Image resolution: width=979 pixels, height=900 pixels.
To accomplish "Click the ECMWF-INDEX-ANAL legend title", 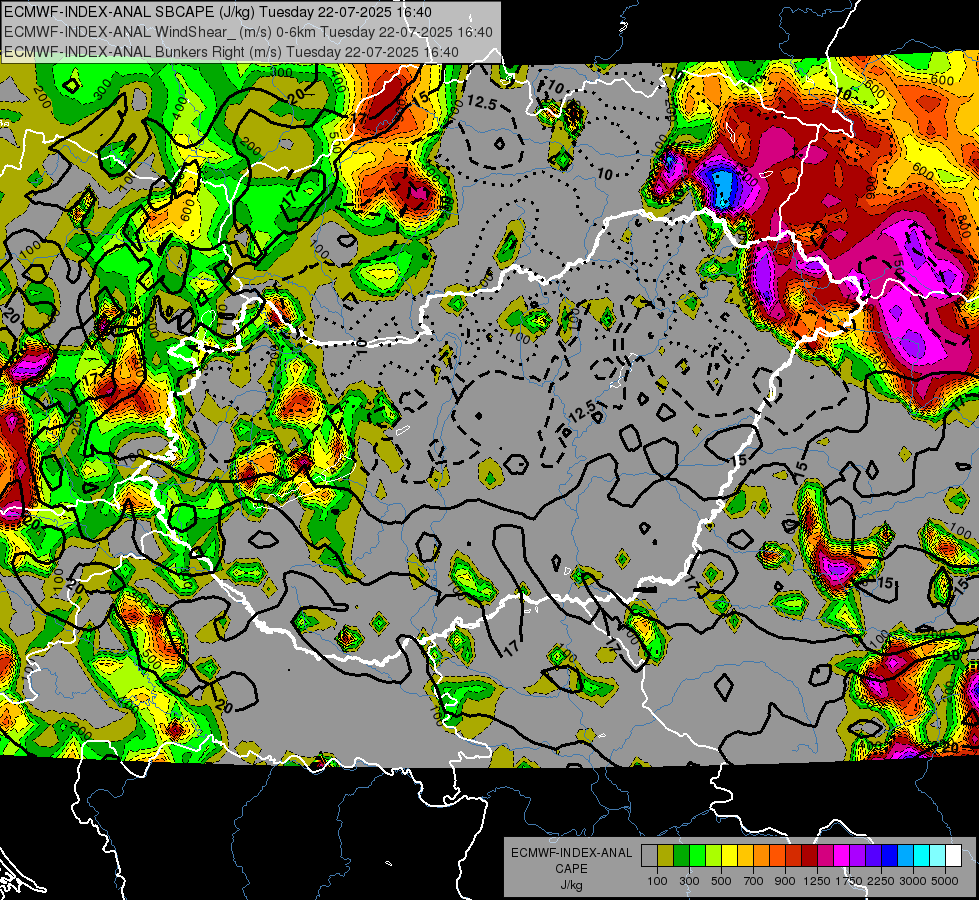I will (x=571, y=853).
